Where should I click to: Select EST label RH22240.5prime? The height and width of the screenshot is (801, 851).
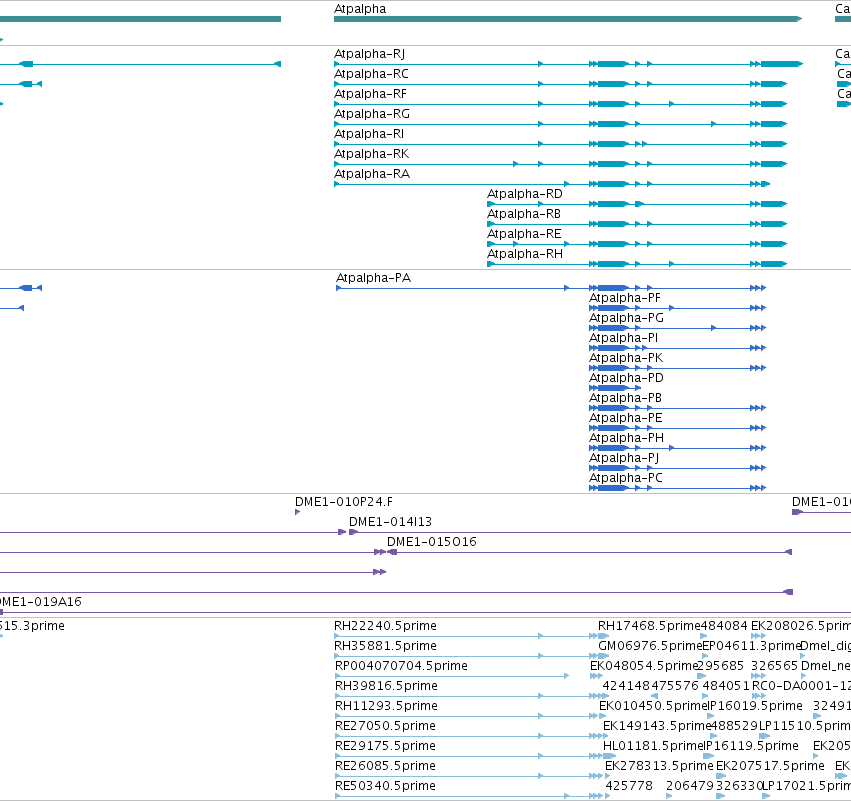click(x=385, y=627)
